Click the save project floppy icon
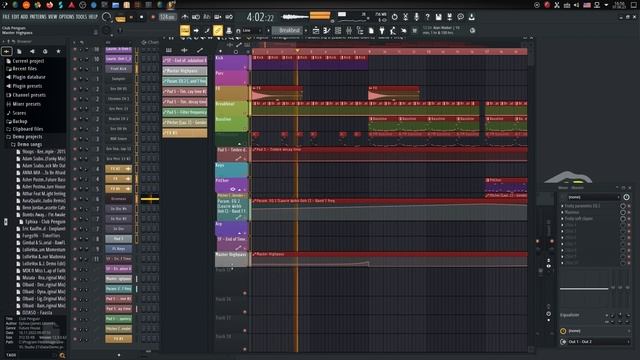Viewport: 640px width, 360px height. (438, 17)
